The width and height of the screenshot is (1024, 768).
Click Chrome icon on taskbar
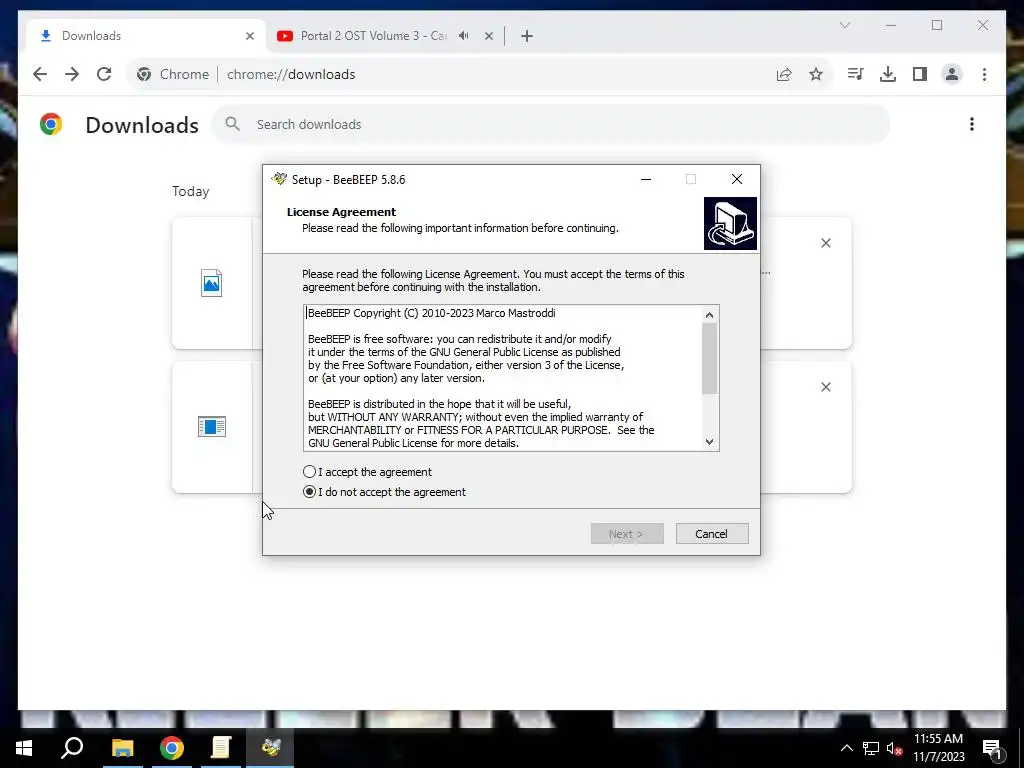point(172,748)
